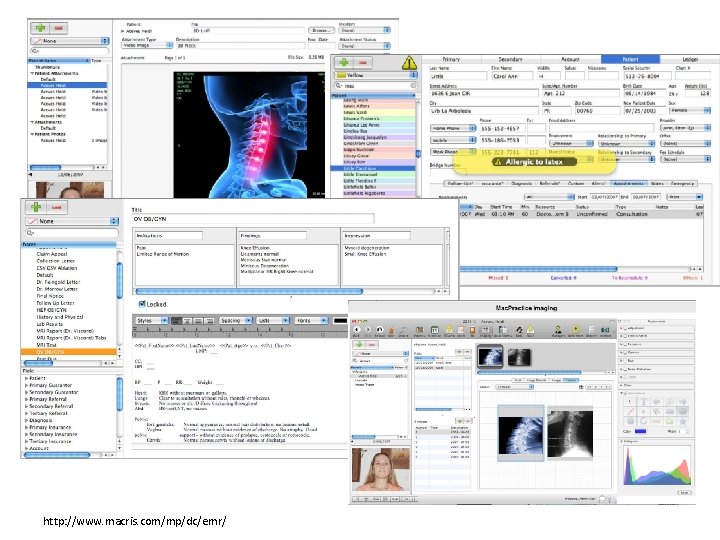Click the green plus icon in Attachments window
720x540 pixels.
[40, 28]
